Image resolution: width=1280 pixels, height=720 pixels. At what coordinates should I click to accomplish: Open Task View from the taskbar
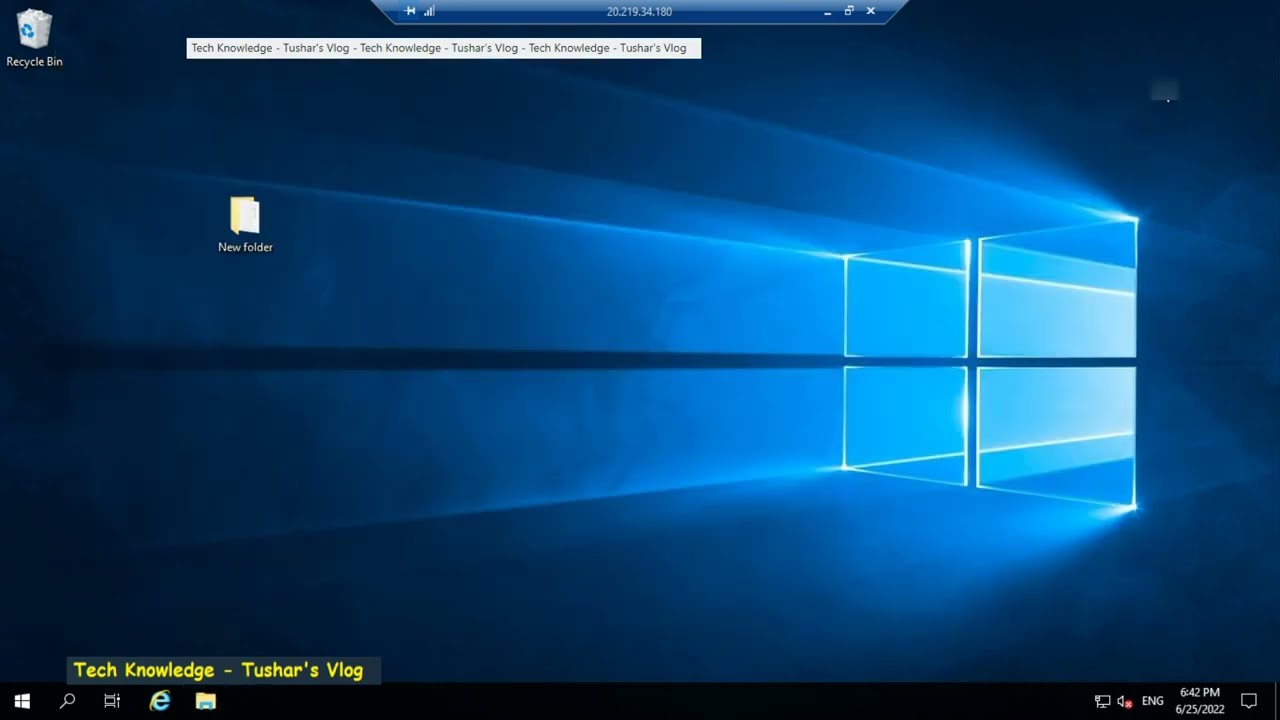pyautogui.click(x=112, y=701)
